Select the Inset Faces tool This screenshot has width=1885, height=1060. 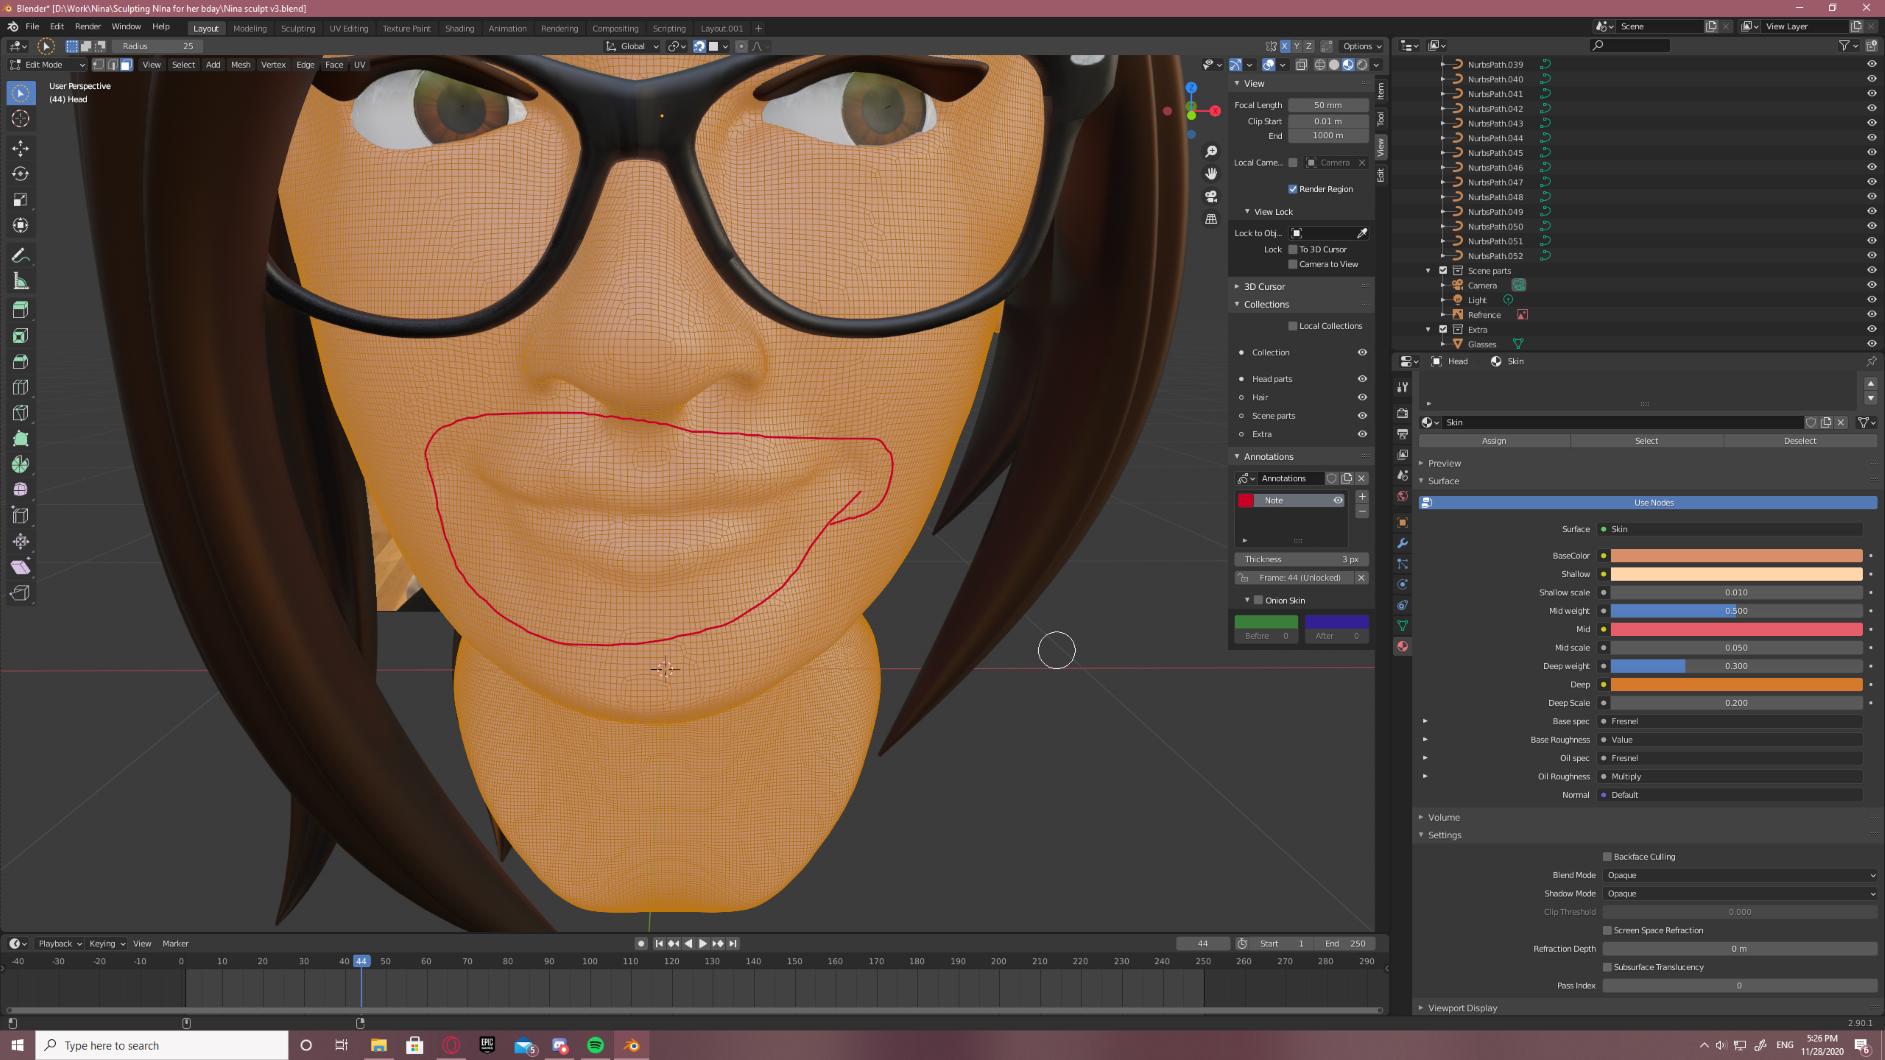click(20, 336)
